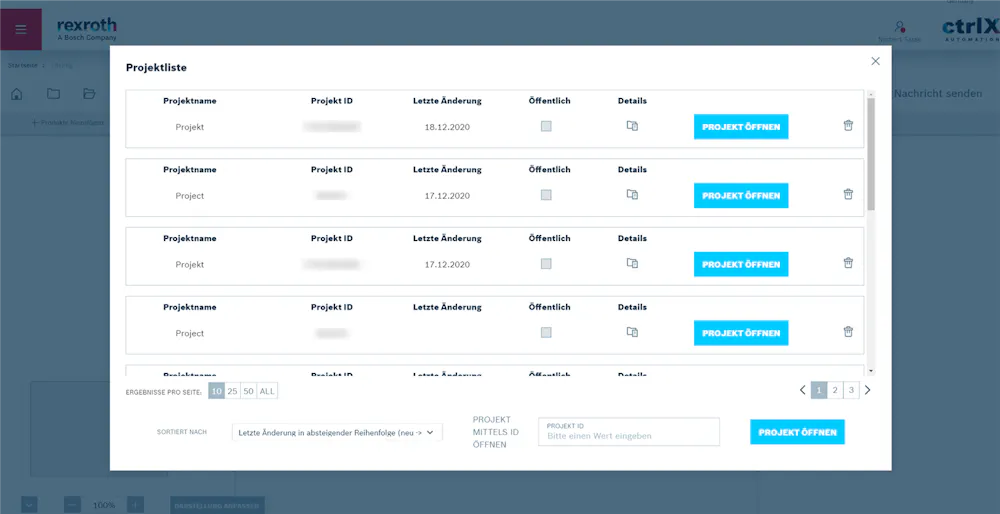
Task: Toggle Öffentlich for Projekt dated 17.12.2020
Action: [546, 263]
